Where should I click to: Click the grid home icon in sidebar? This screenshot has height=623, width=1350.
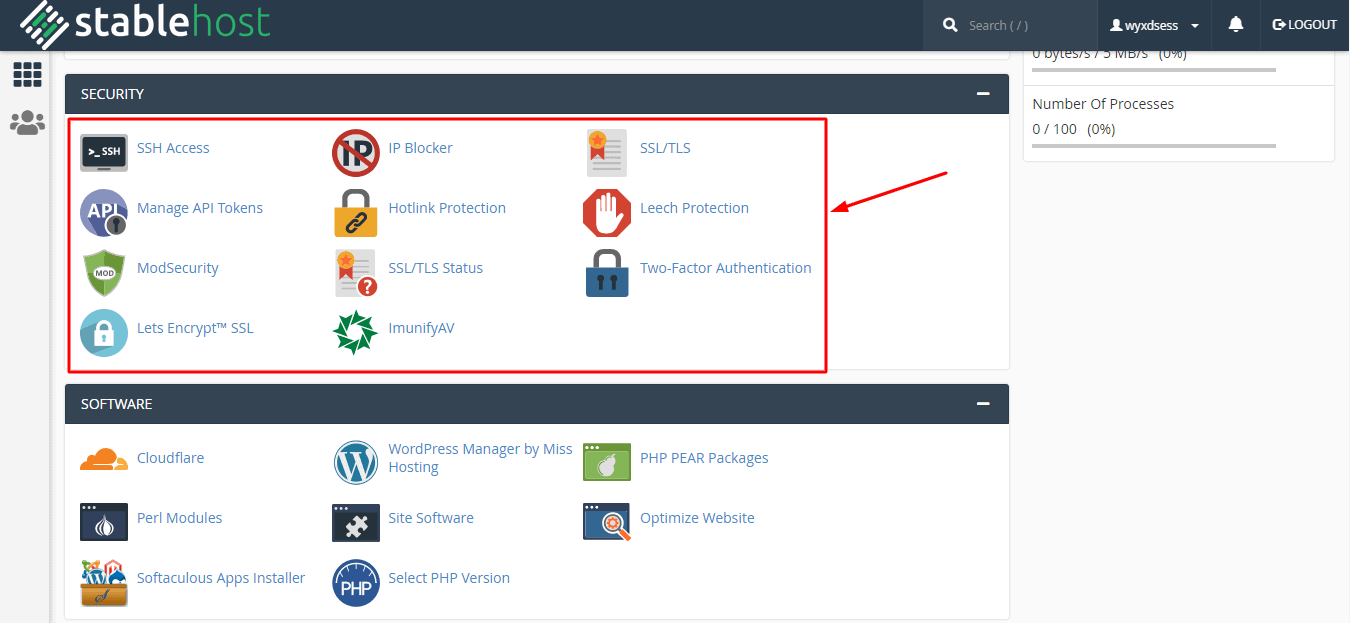tap(27, 74)
